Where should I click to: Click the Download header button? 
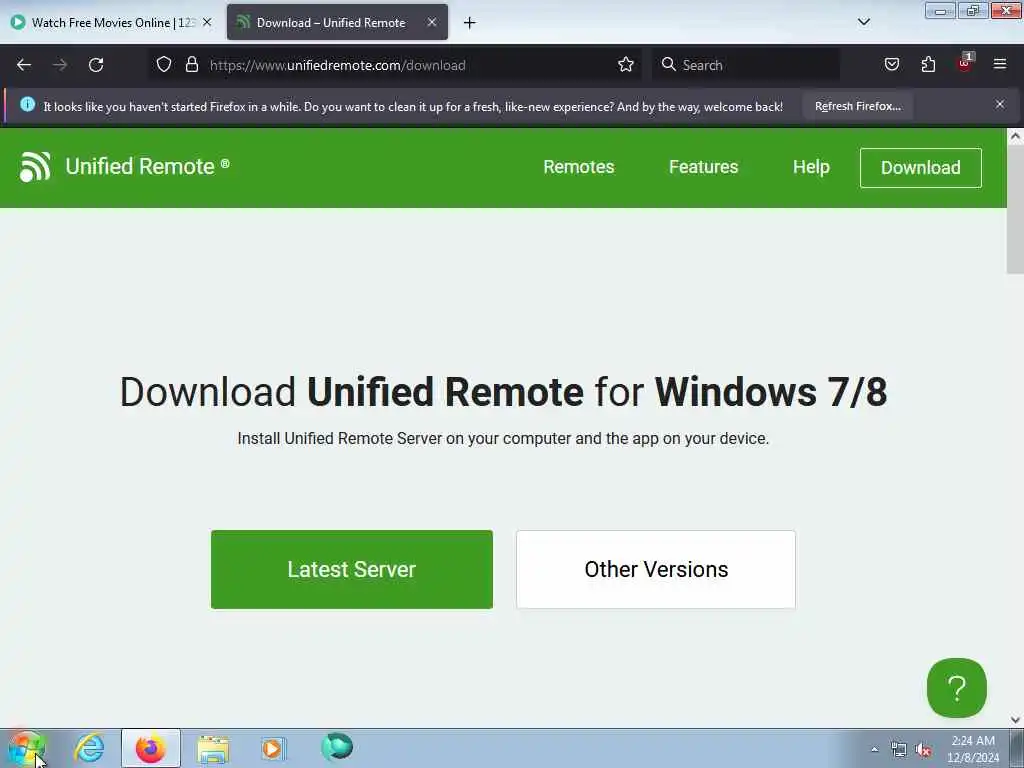(920, 168)
